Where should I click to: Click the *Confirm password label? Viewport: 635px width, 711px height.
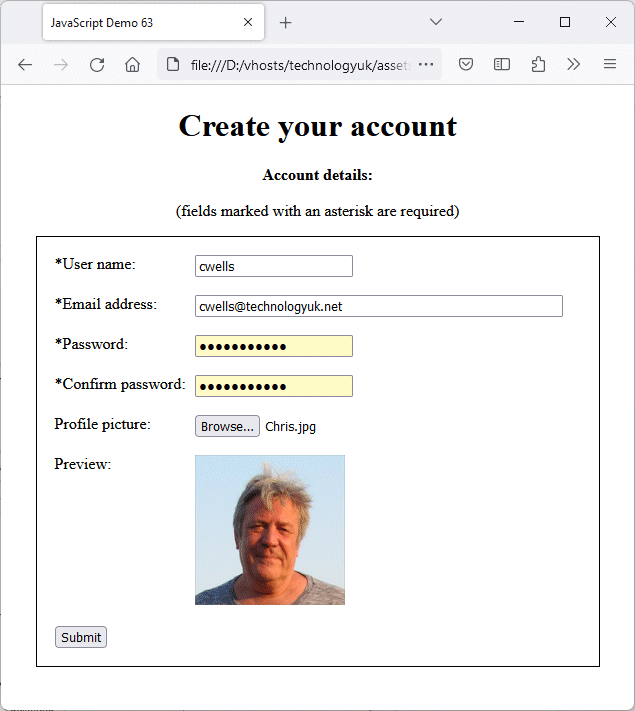pyautogui.click(x=120, y=384)
